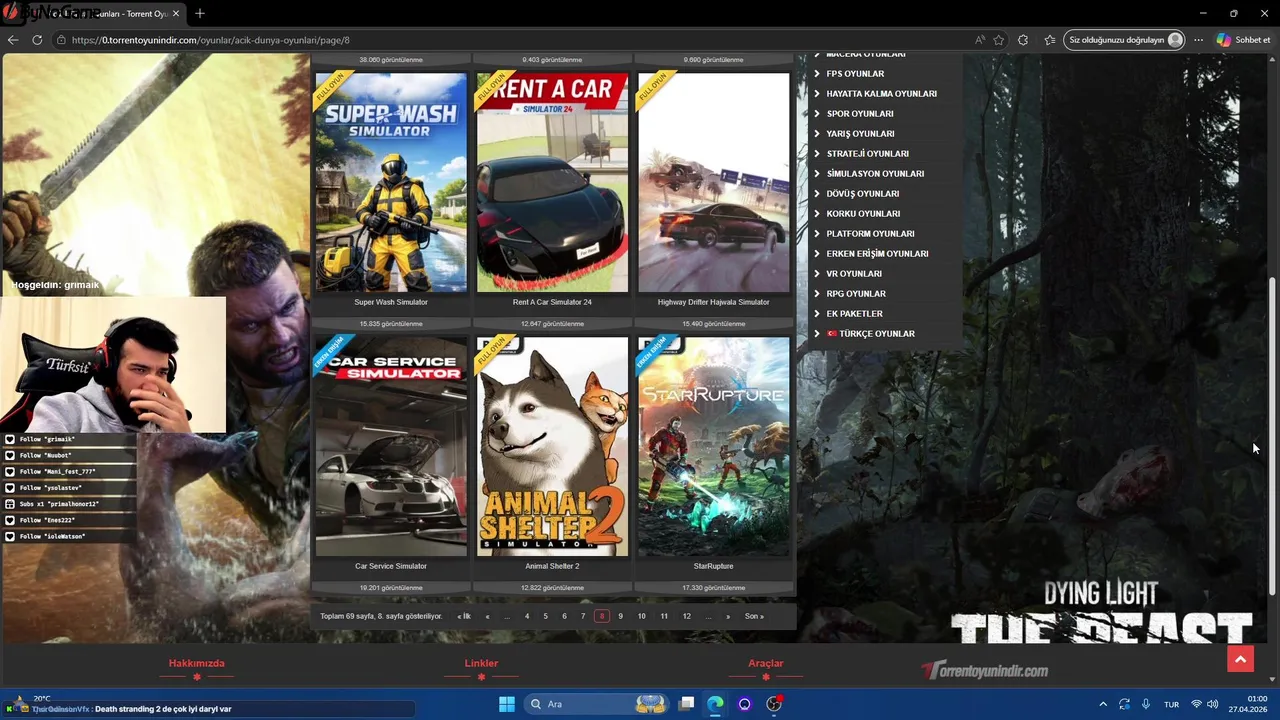Open the browser extensions icon
The width and height of the screenshot is (1280, 720).
click(1023, 40)
